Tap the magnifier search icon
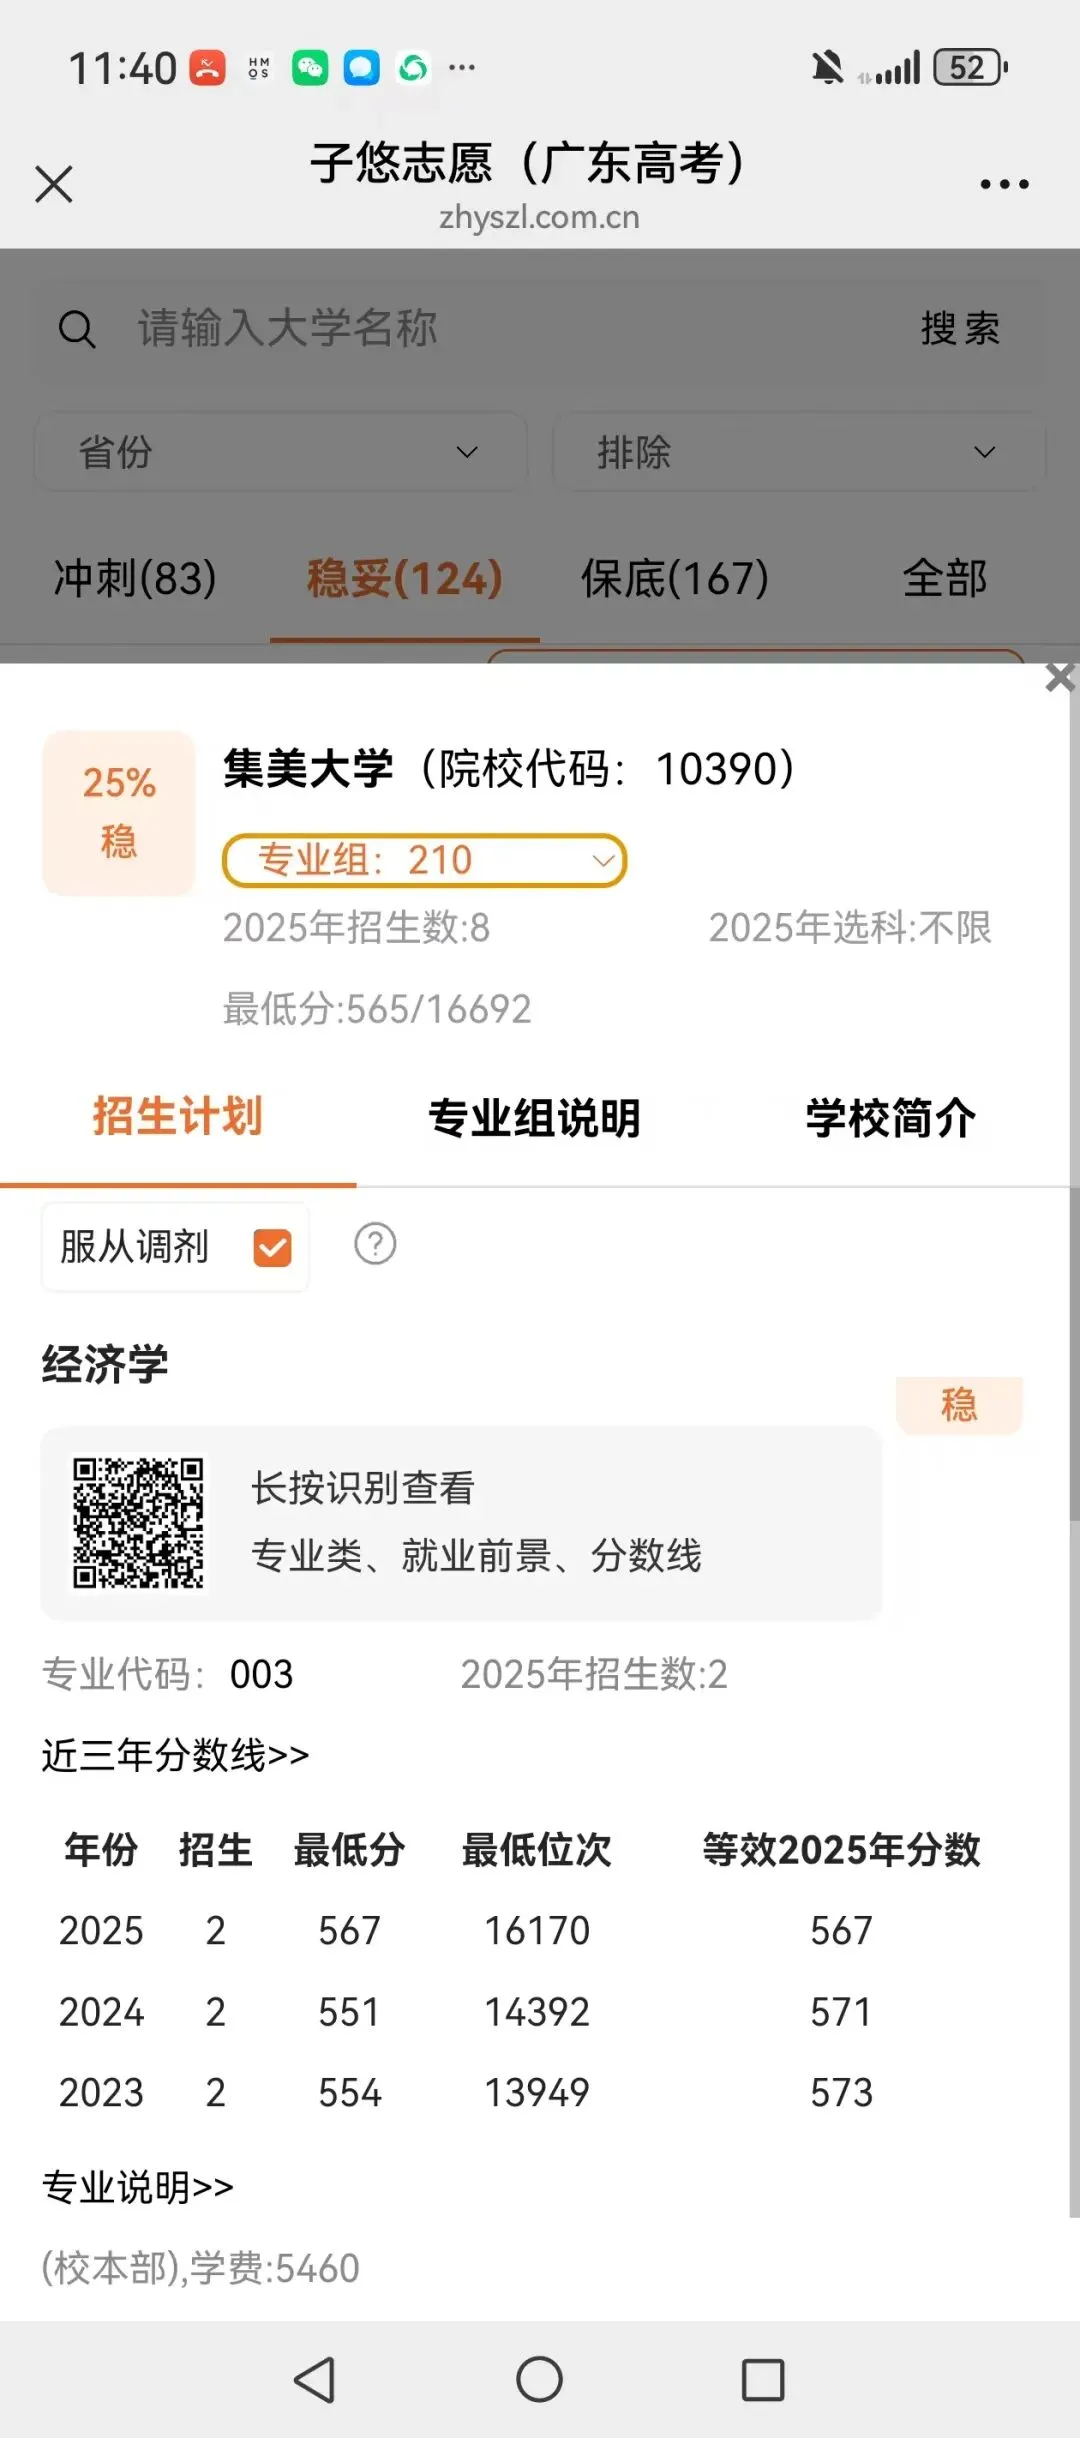The height and width of the screenshot is (2438, 1080). click(x=77, y=328)
